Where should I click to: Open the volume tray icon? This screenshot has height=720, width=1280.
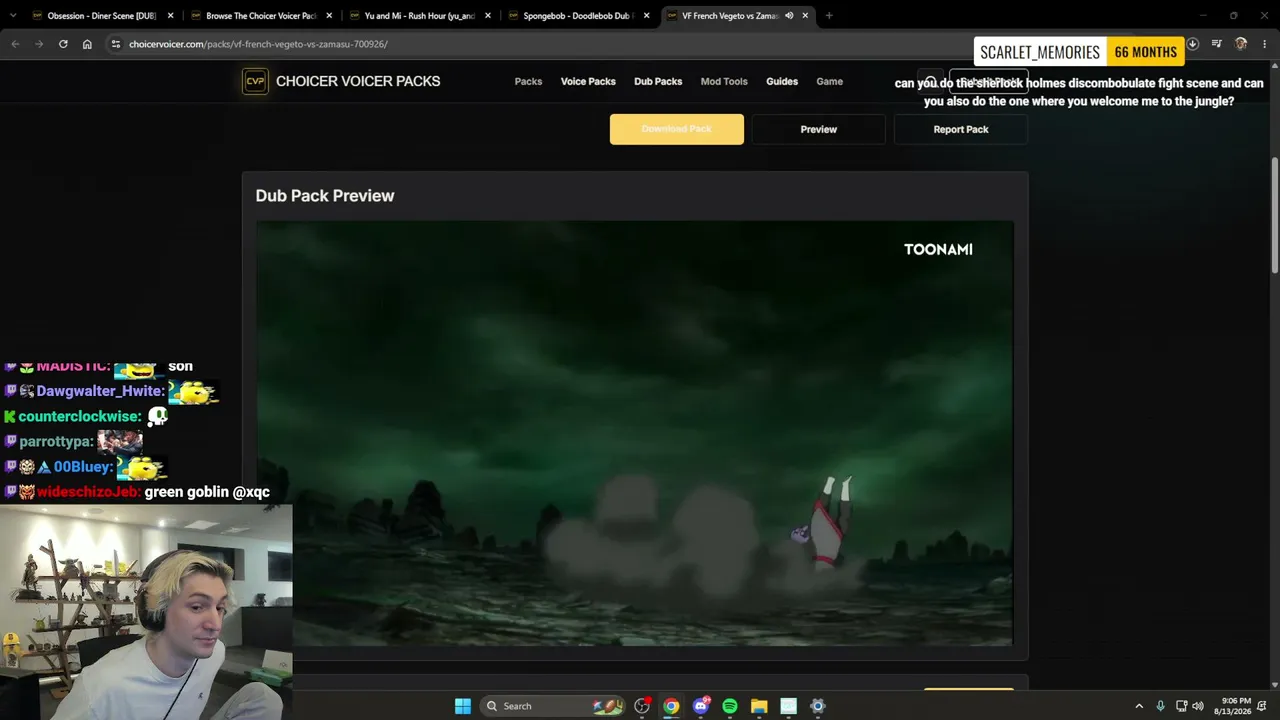pyautogui.click(x=1198, y=706)
